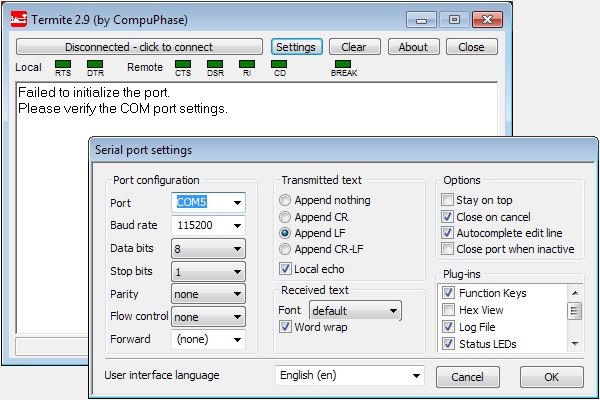This screenshot has height=400, width=600.
Task: Open the User interface language dropdown
Action: pos(350,376)
